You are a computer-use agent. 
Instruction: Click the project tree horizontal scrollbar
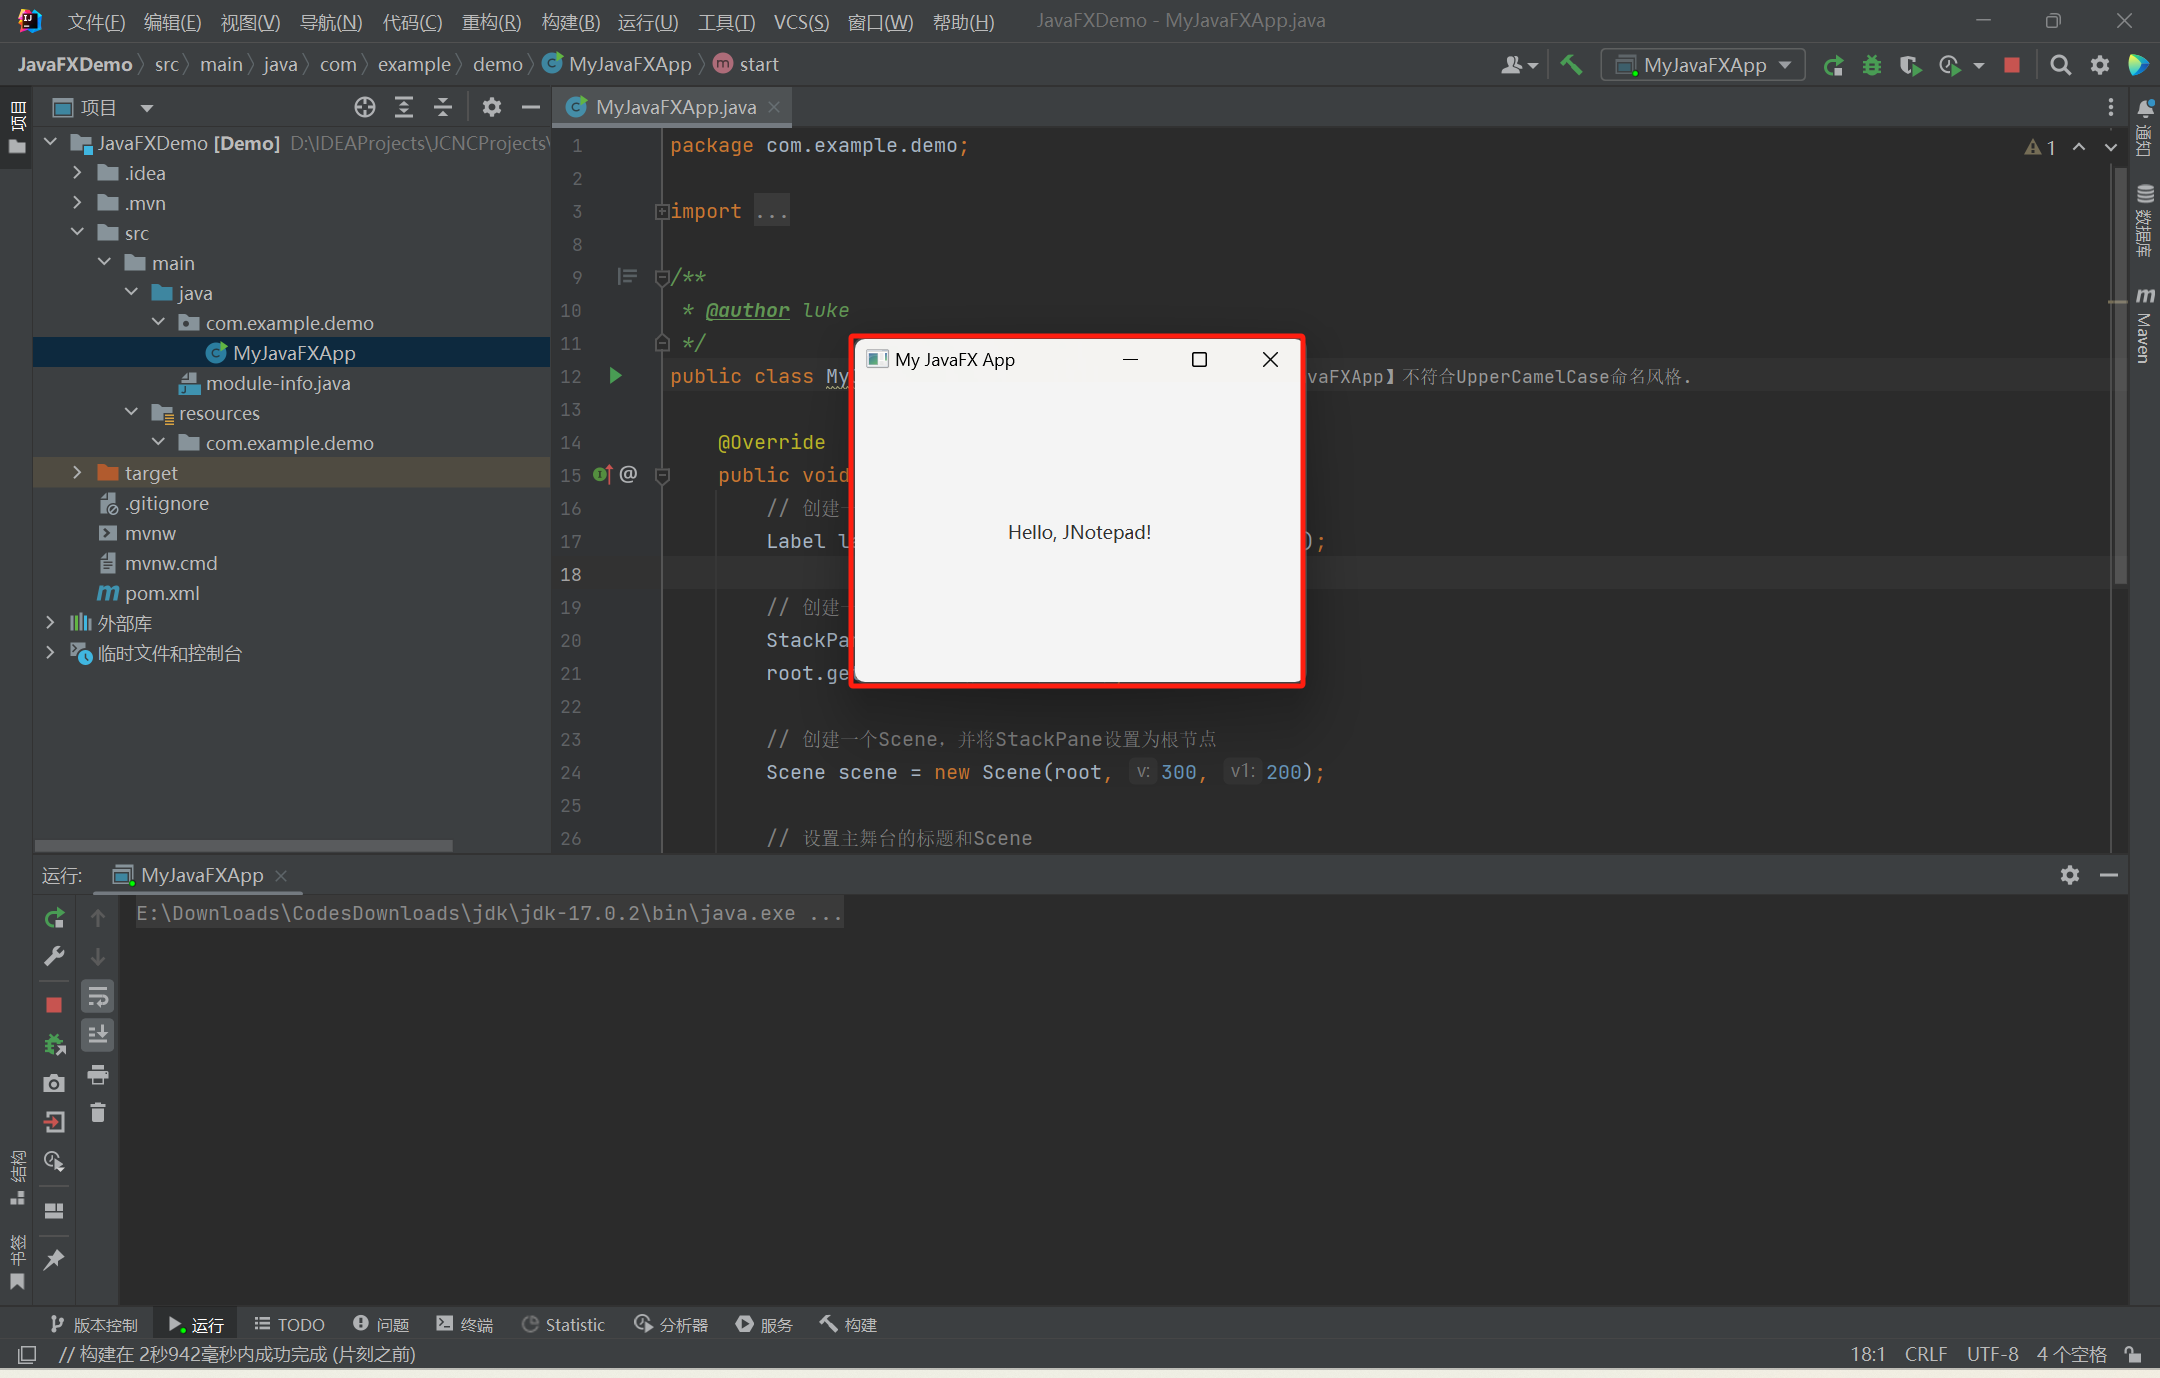coord(244,845)
